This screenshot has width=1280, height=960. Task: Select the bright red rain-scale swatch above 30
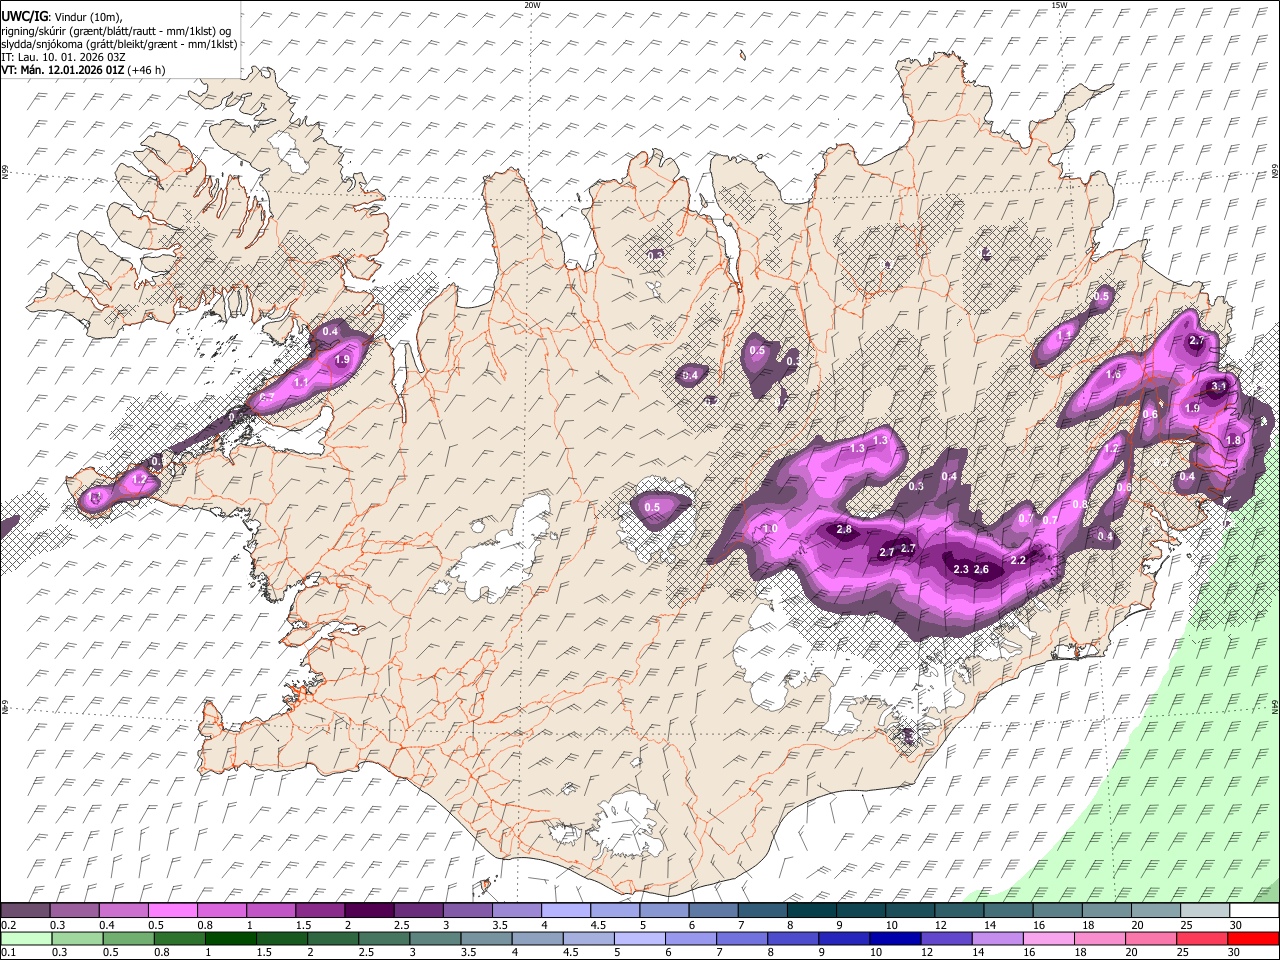point(1252,938)
